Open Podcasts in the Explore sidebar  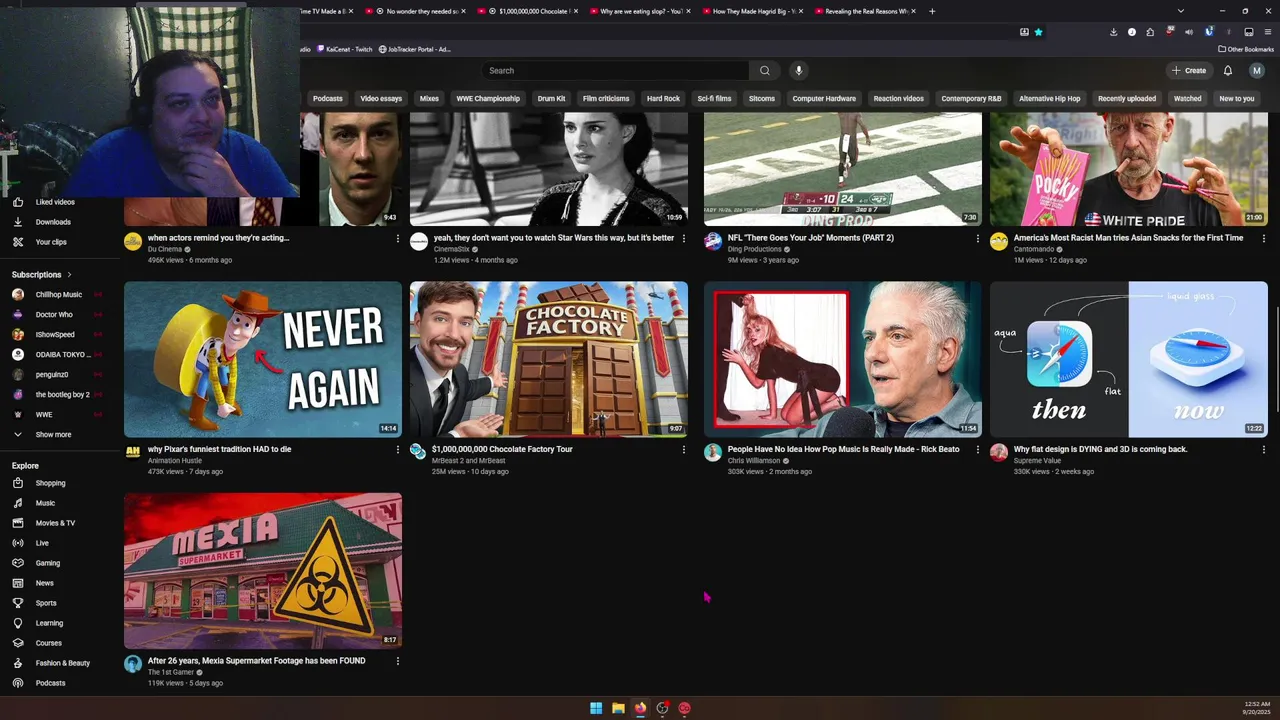click(50, 683)
